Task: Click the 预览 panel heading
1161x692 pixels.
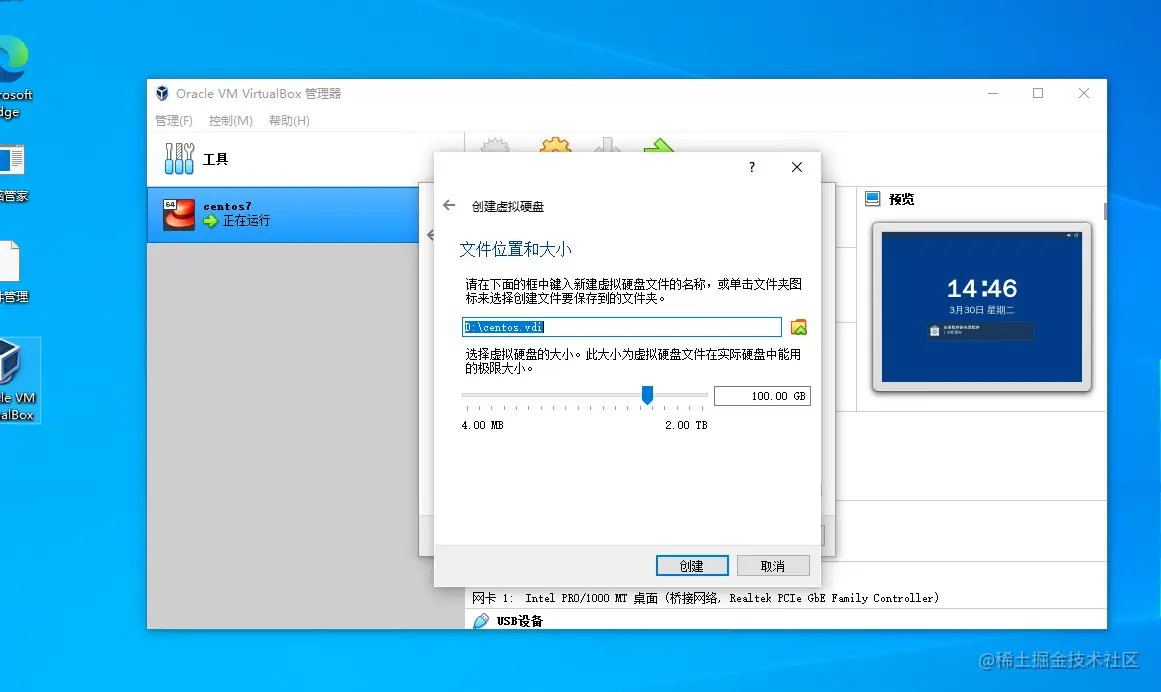Action: click(901, 199)
